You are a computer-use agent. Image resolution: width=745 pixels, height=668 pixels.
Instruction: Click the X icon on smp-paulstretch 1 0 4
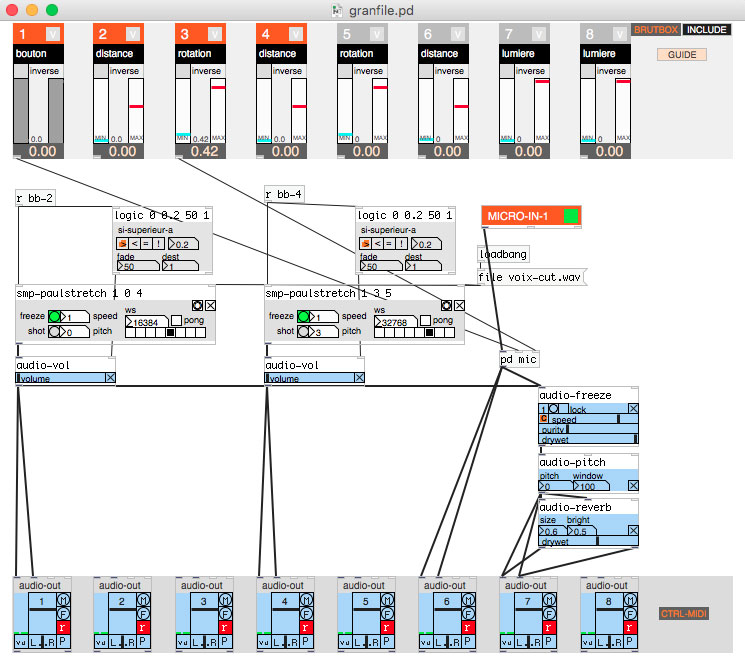[x=210, y=305]
